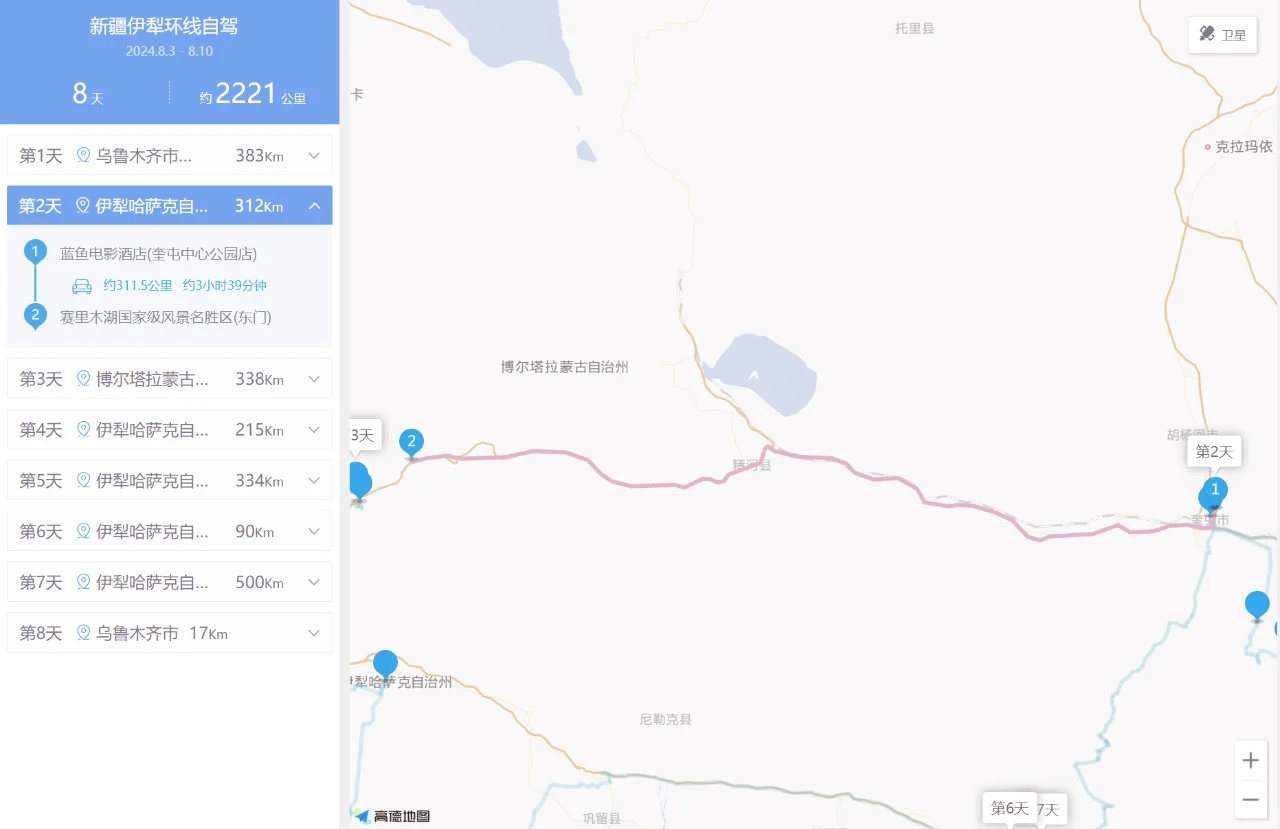Click circle marker 1 beside 蓝鱼电影酒店
This screenshot has width=1280, height=829.
coord(35,252)
